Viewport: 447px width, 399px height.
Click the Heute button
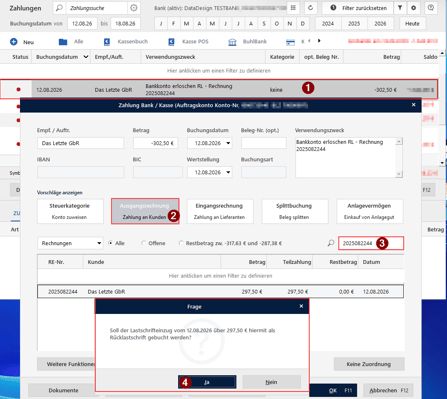click(412, 24)
